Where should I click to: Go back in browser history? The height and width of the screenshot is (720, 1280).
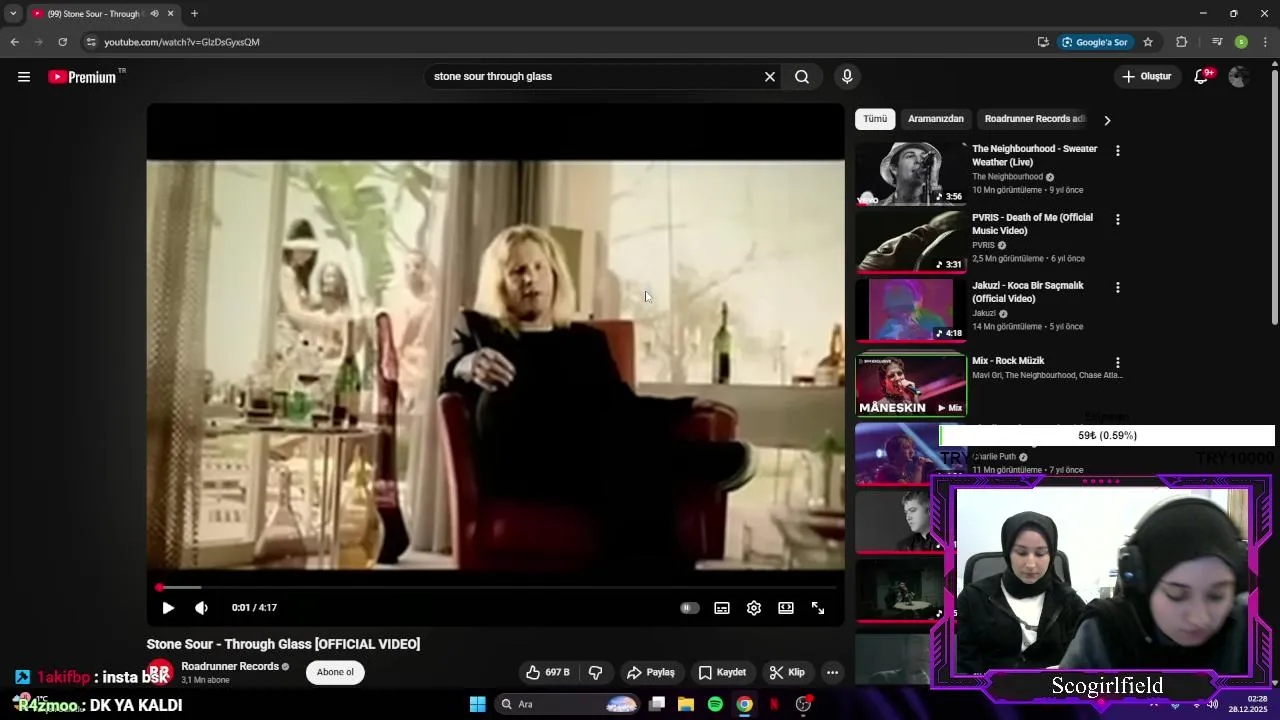(14, 42)
